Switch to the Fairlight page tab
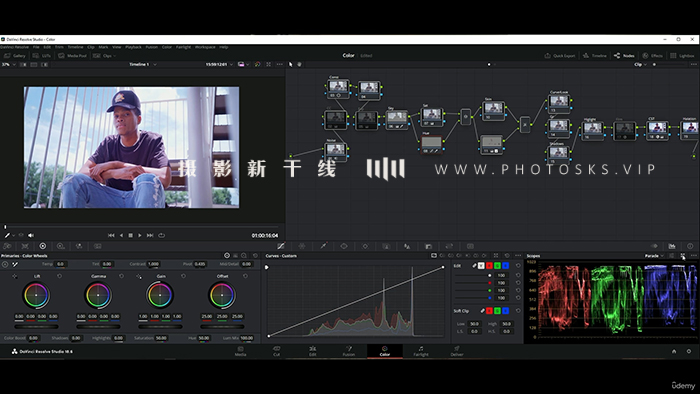700x394 pixels. pyautogui.click(x=421, y=351)
